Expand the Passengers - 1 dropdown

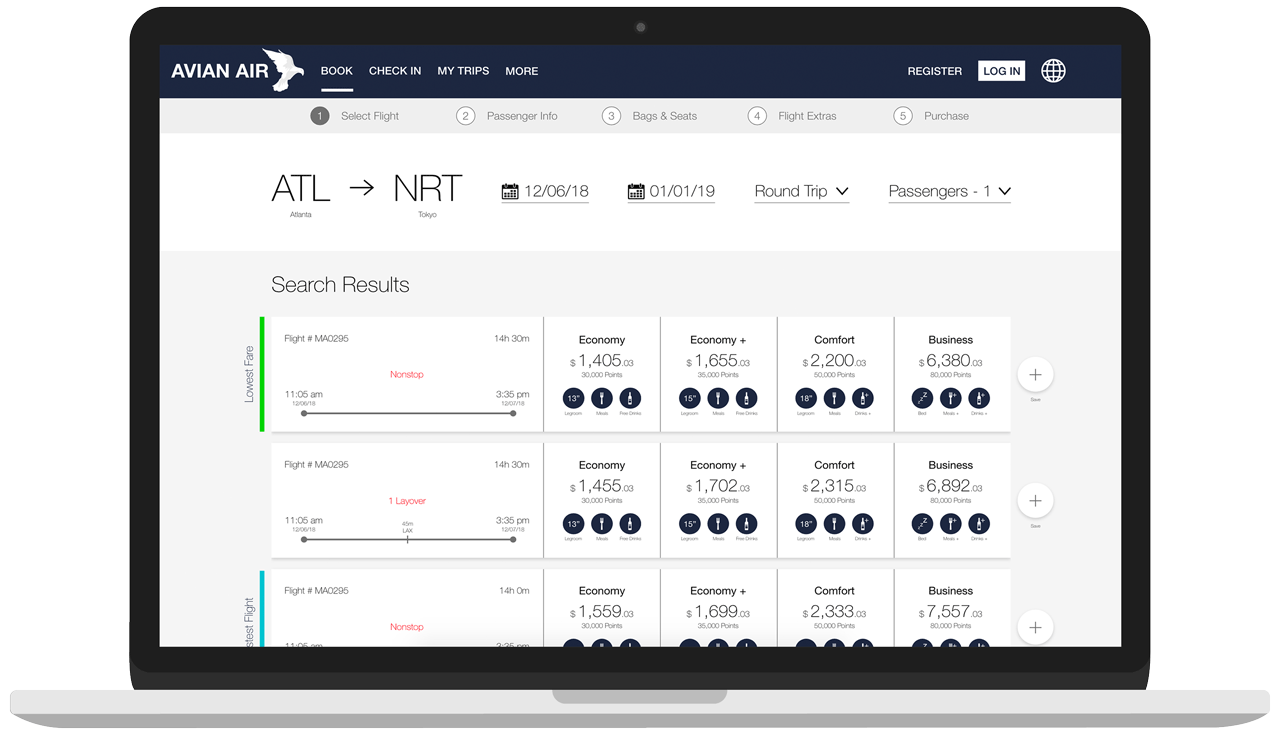[x=950, y=191]
